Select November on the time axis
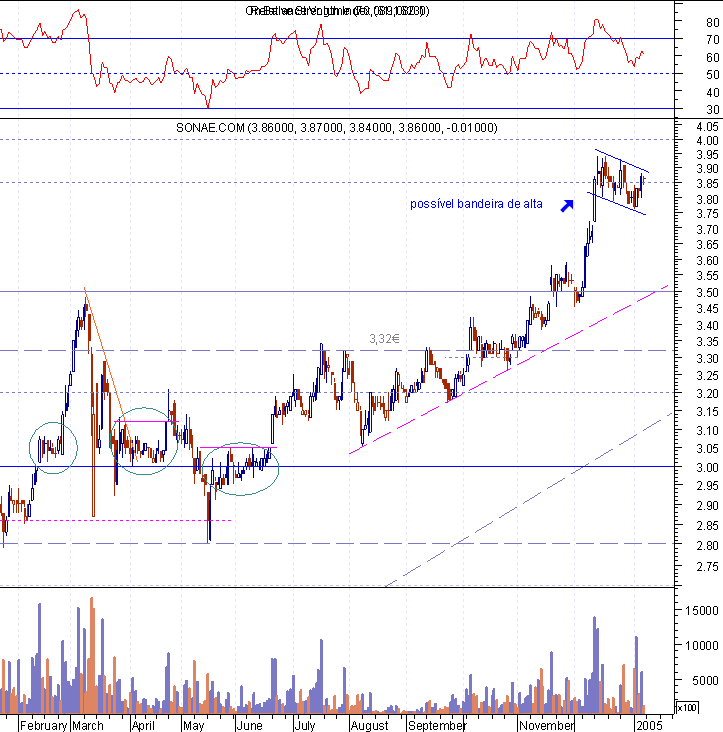This screenshot has height=732, width=723. (548, 724)
